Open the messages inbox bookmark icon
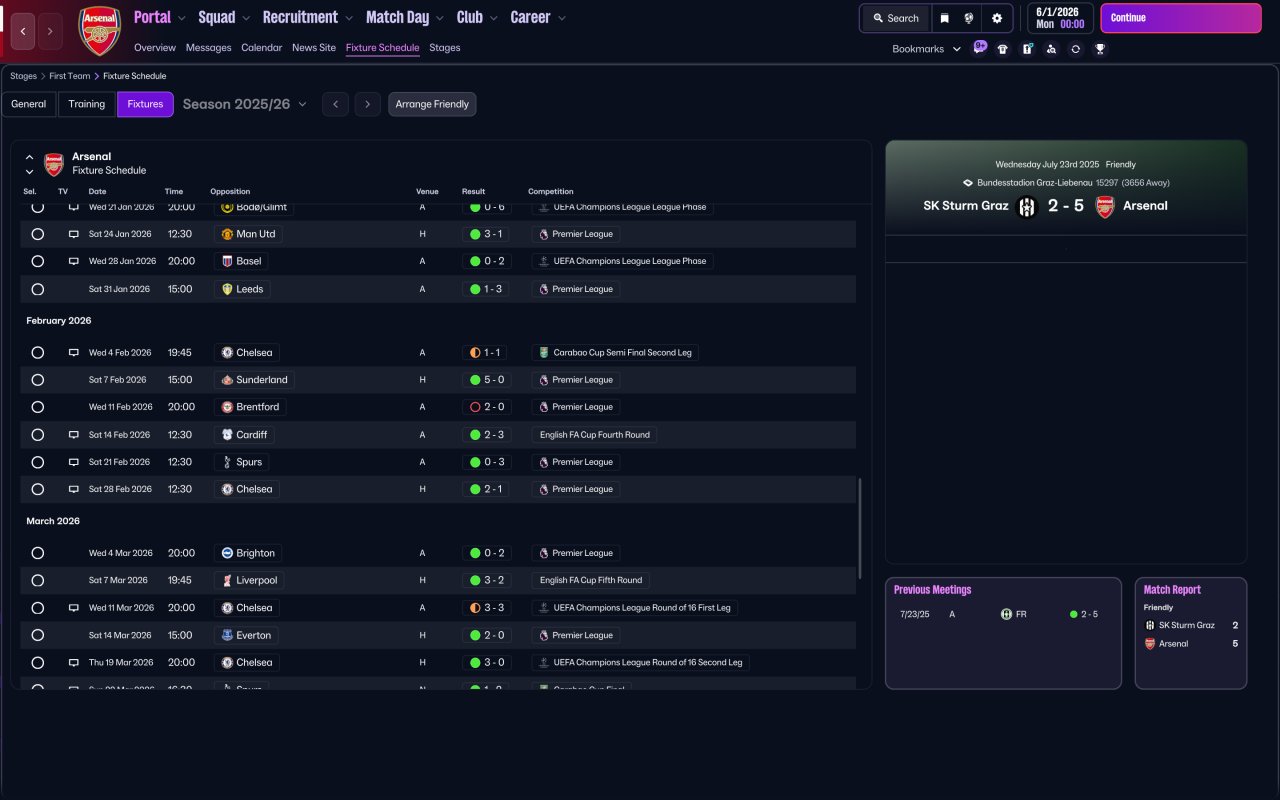Screen dimensions: 1280x800 point(979,48)
